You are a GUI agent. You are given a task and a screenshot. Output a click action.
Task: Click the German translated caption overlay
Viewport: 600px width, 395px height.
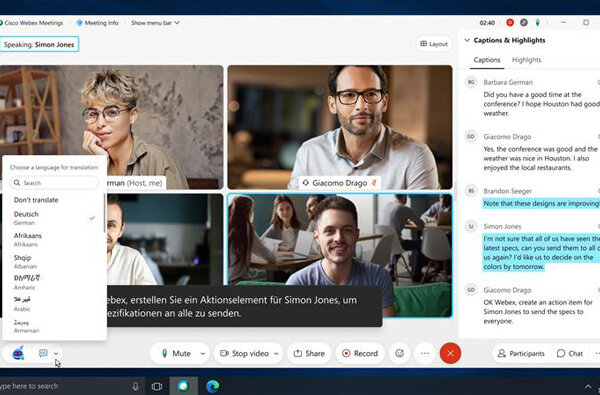tap(245, 306)
